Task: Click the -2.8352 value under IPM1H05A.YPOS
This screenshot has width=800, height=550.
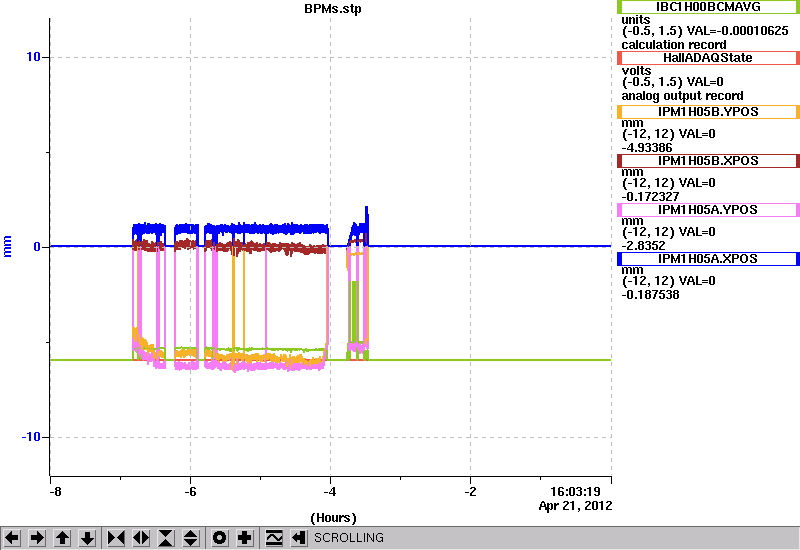Action: [643, 246]
